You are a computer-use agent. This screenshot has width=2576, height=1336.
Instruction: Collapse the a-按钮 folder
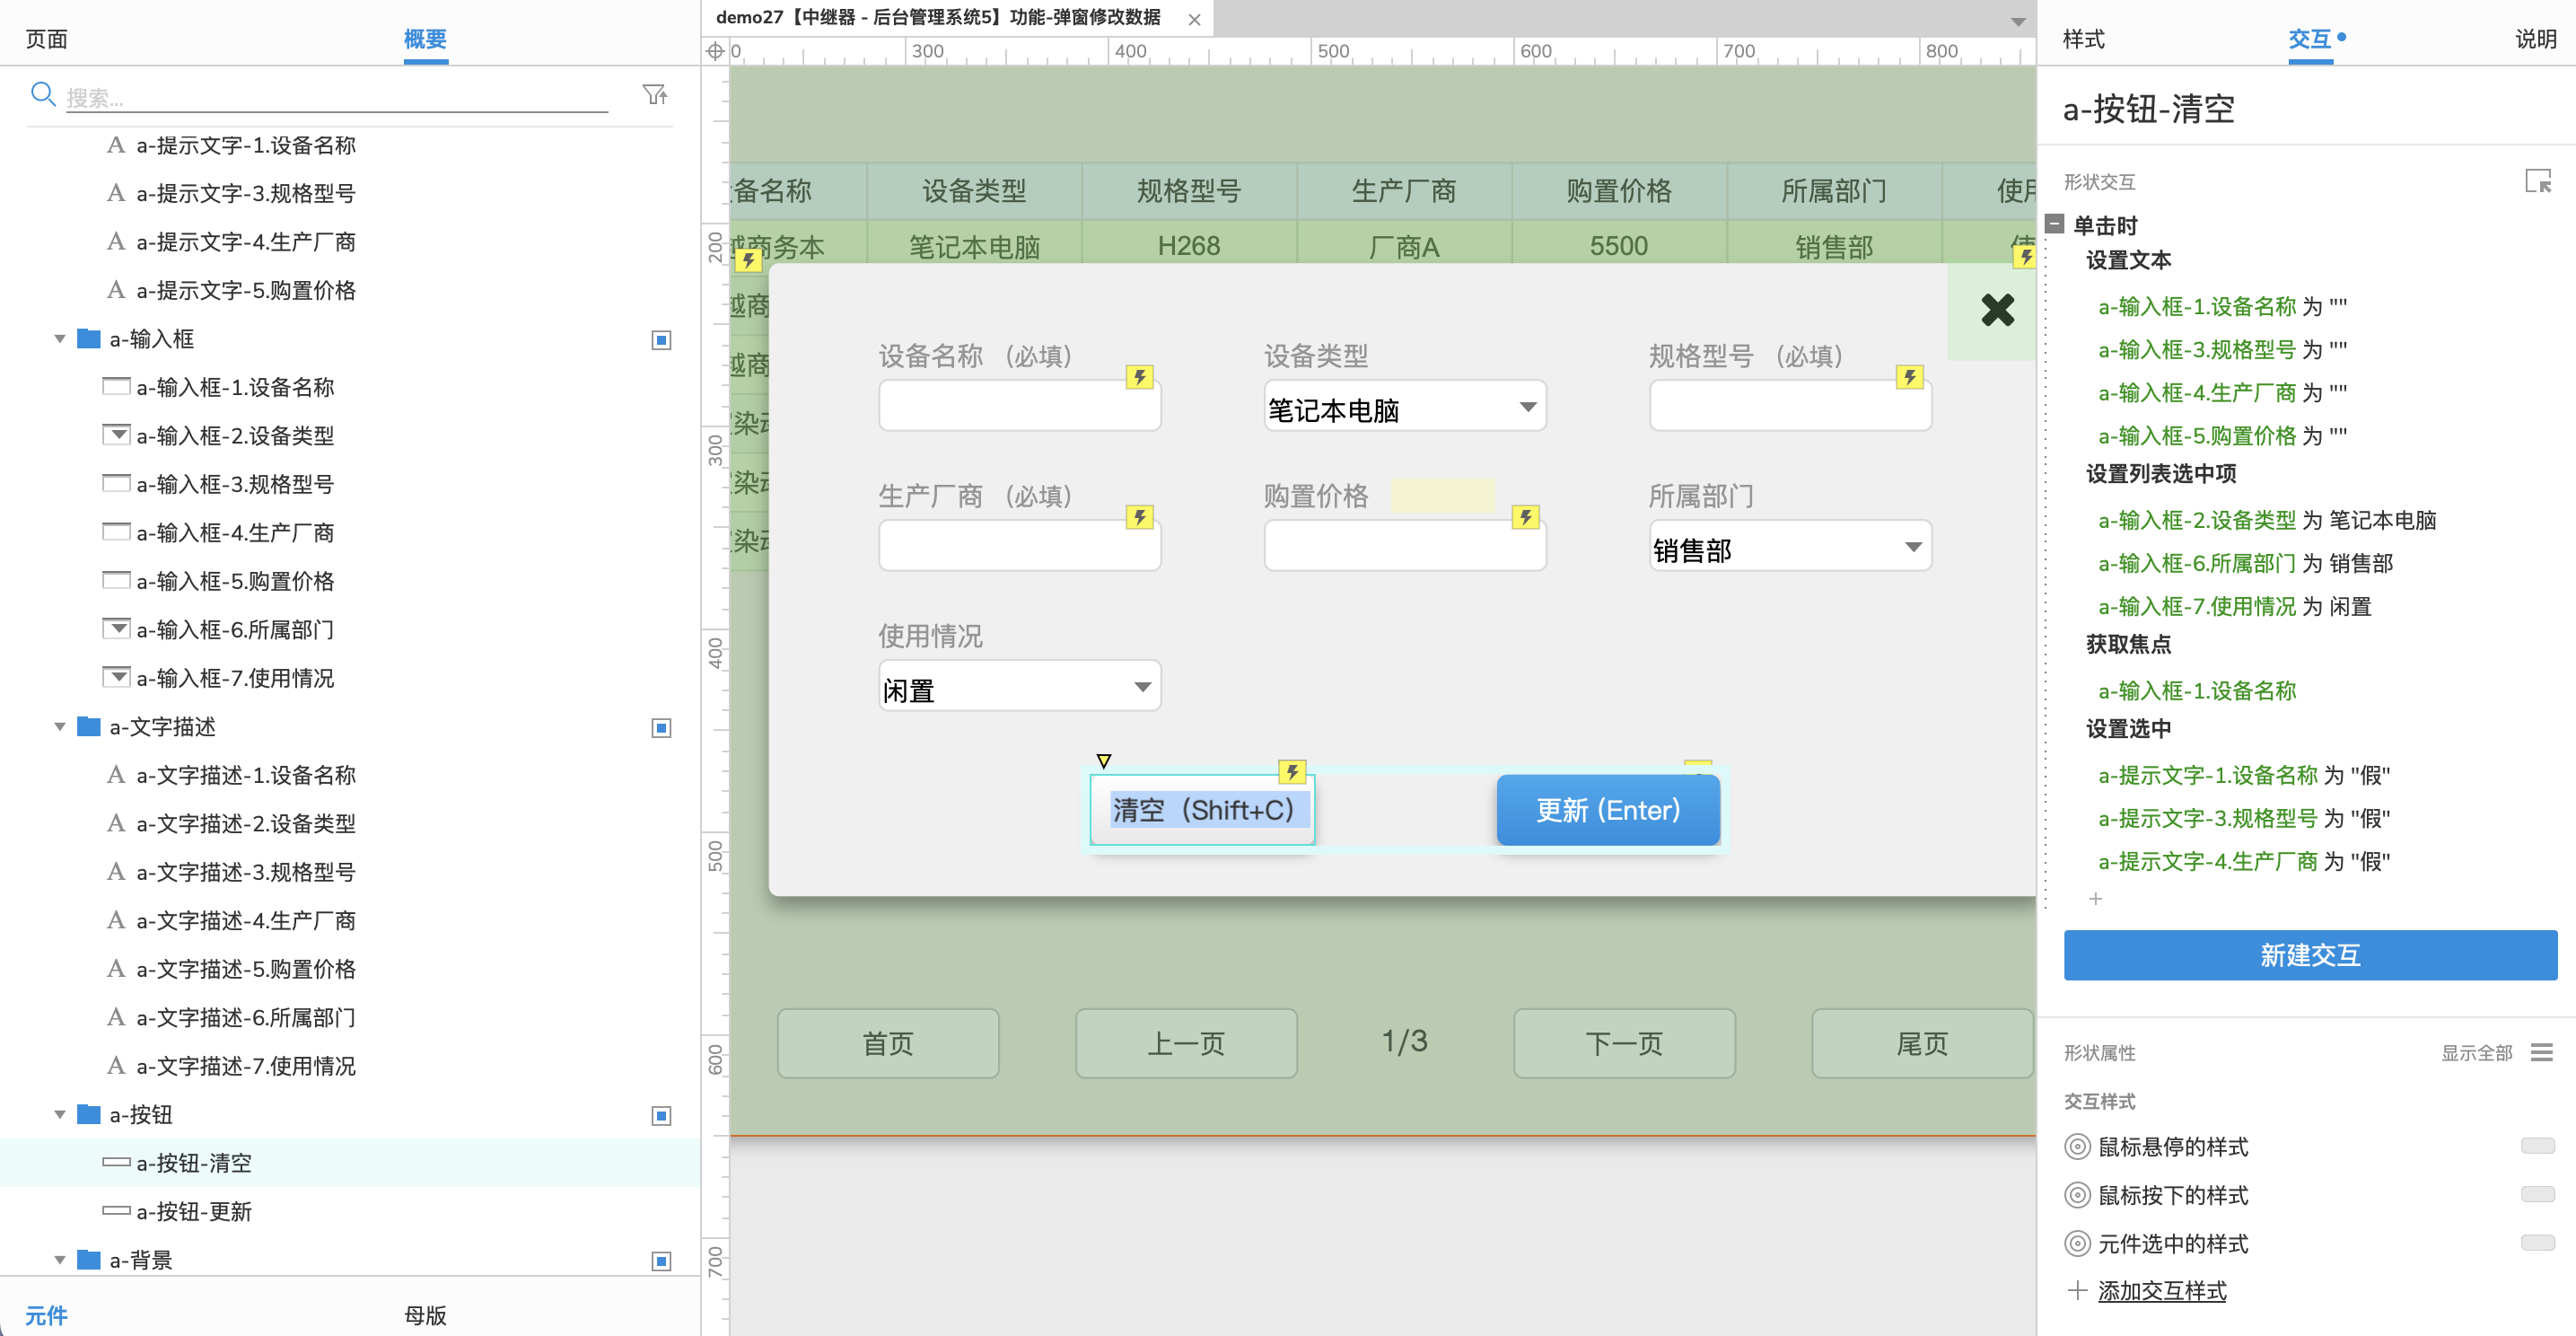pos(60,1115)
